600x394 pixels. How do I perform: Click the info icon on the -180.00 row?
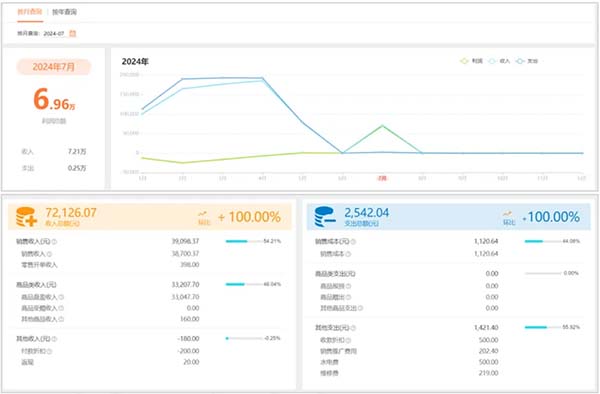coord(54,339)
